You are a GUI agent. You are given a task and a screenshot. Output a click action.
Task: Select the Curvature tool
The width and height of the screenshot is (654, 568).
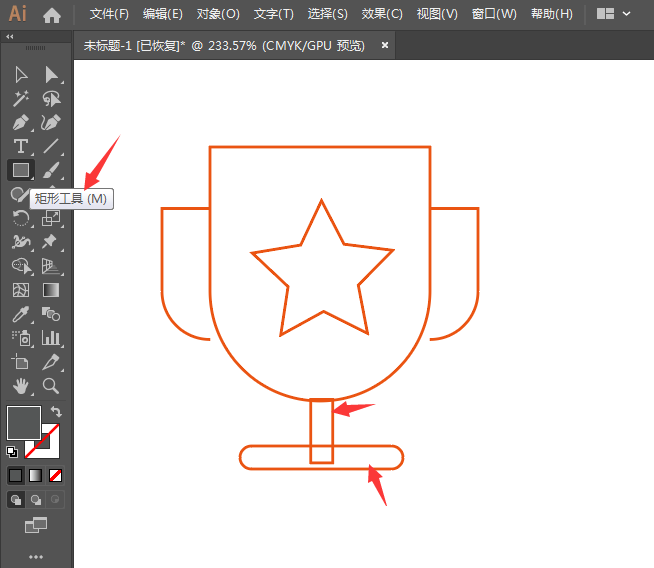[x=51, y=123]
